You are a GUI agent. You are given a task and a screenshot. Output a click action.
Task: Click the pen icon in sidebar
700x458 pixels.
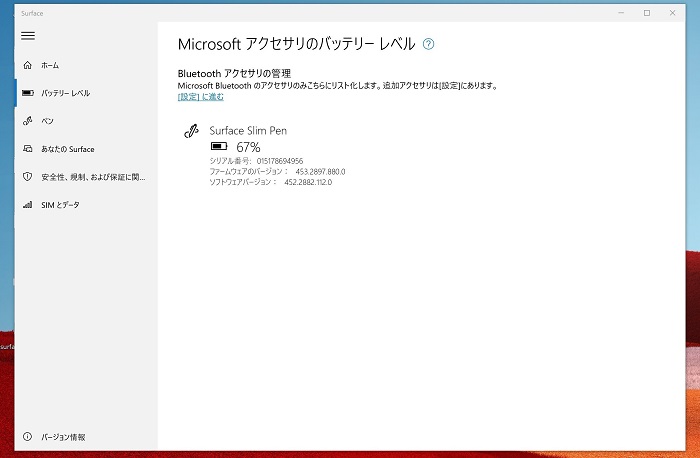(x=28, y=121)
